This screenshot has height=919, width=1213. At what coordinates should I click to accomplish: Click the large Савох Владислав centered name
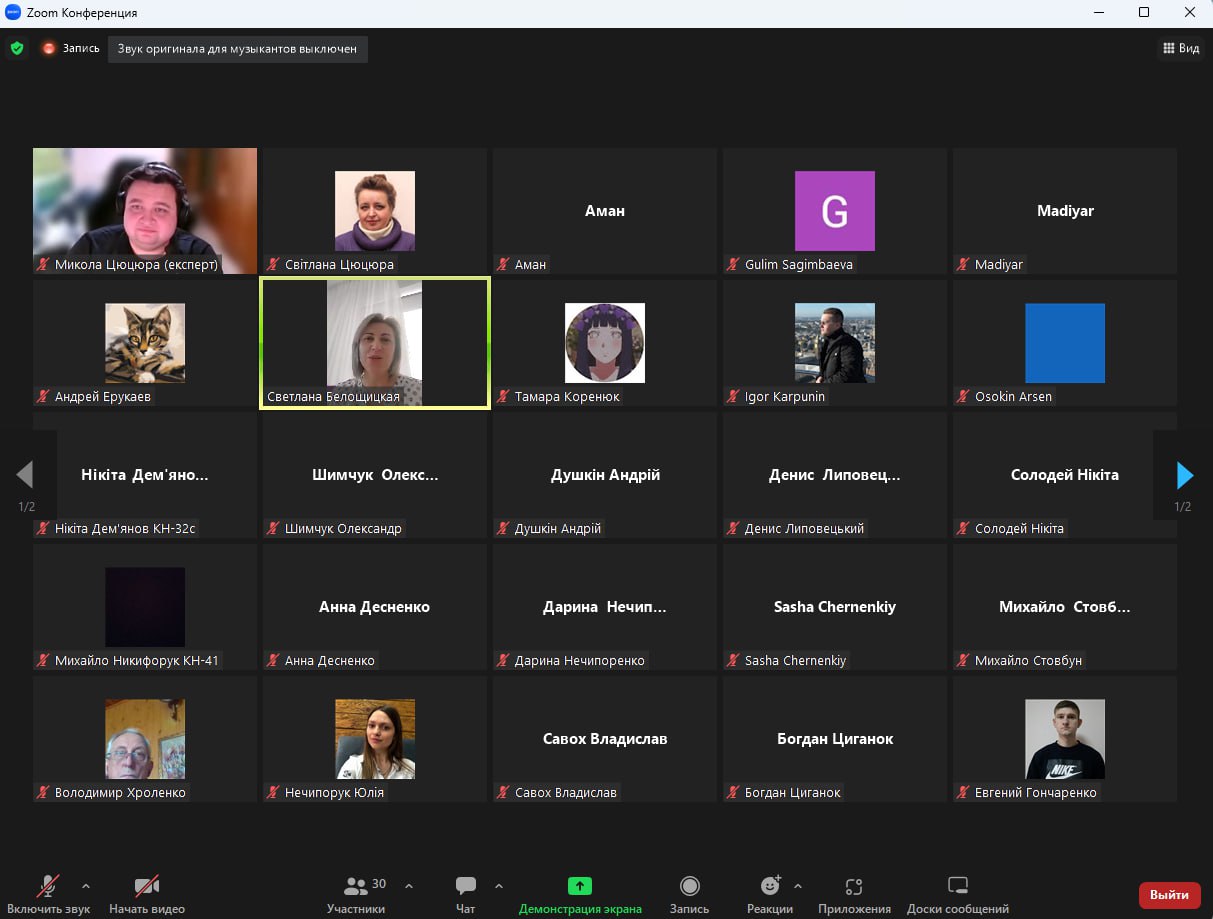(x=605, y=739)
